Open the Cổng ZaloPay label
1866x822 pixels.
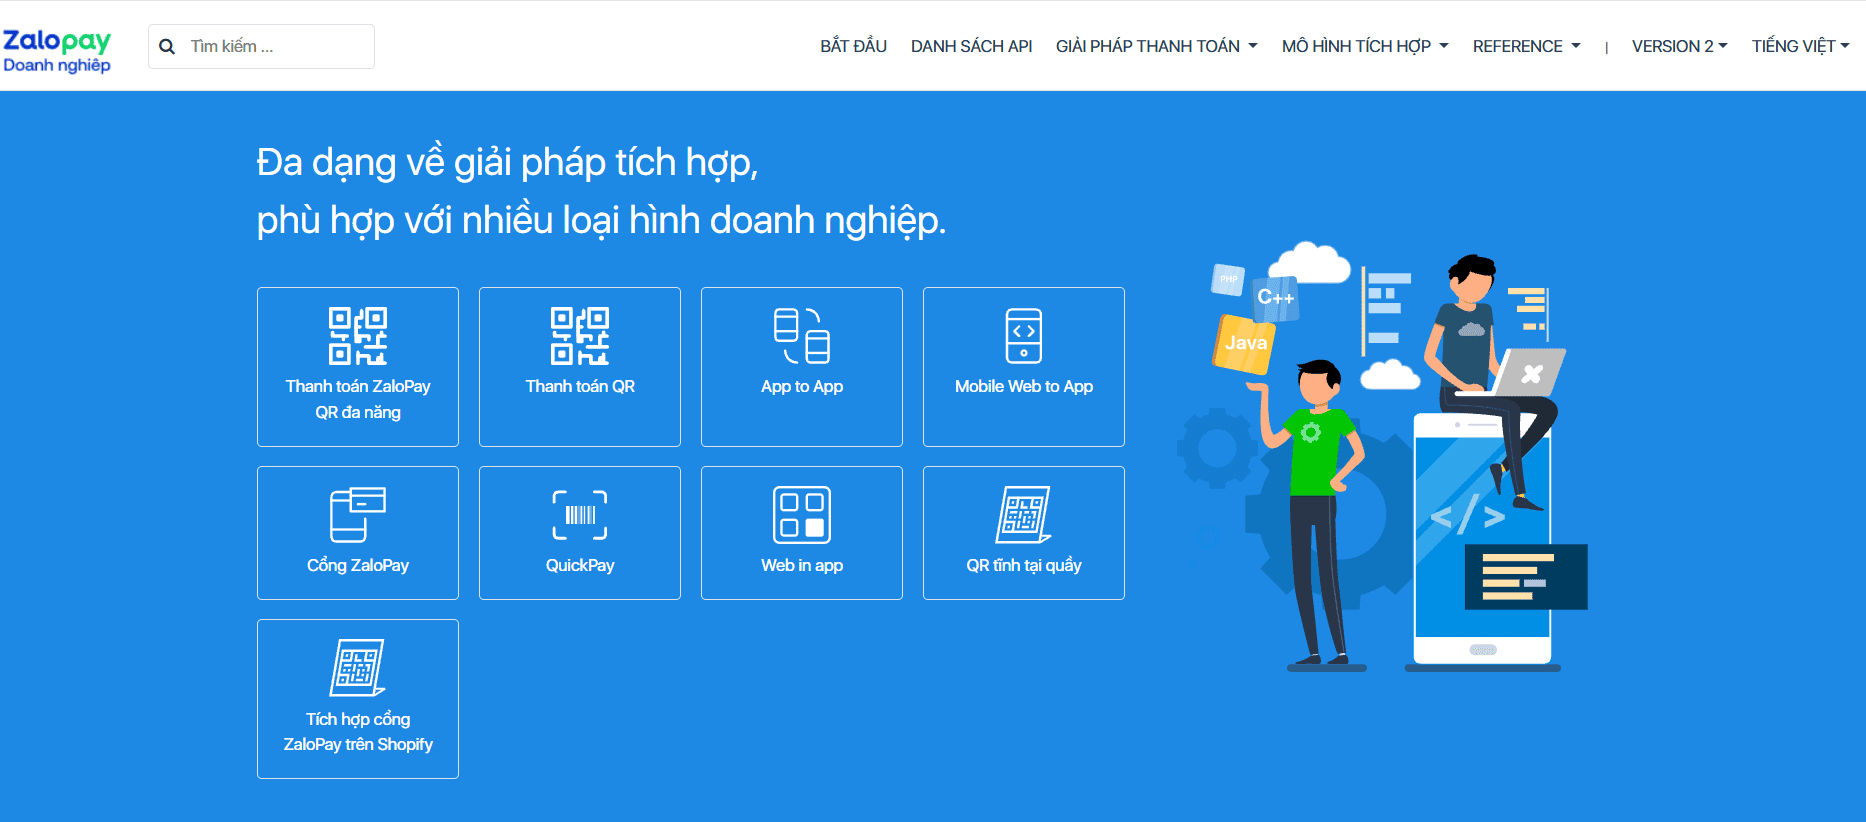pos(358,565)
